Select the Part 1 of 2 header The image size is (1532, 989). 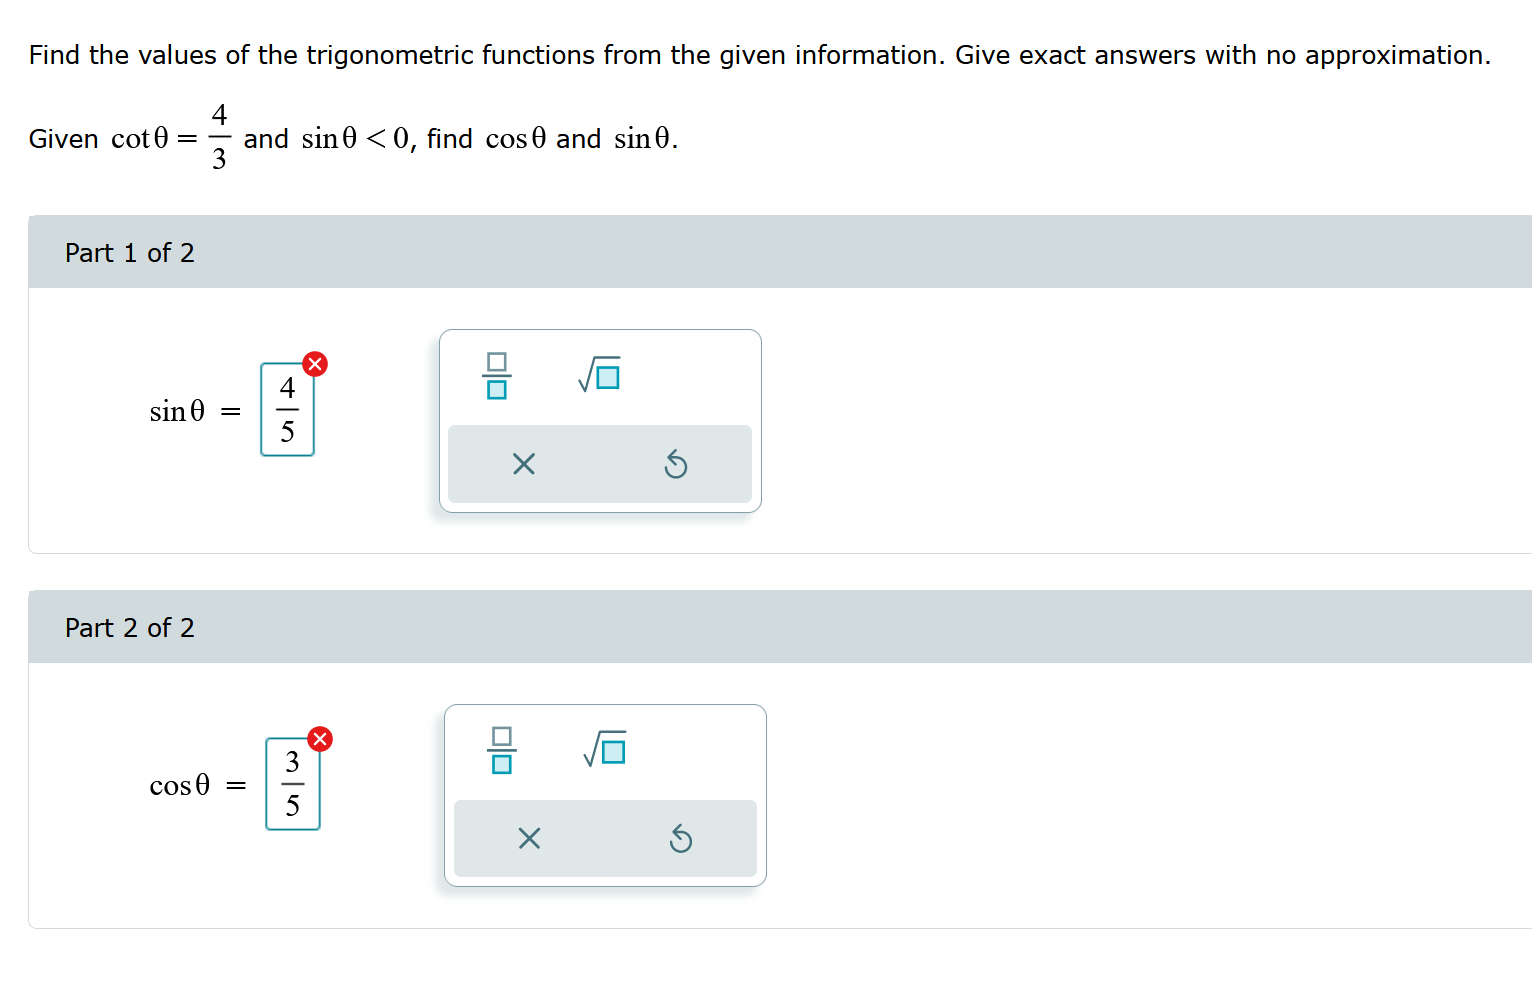coord(780,252)
